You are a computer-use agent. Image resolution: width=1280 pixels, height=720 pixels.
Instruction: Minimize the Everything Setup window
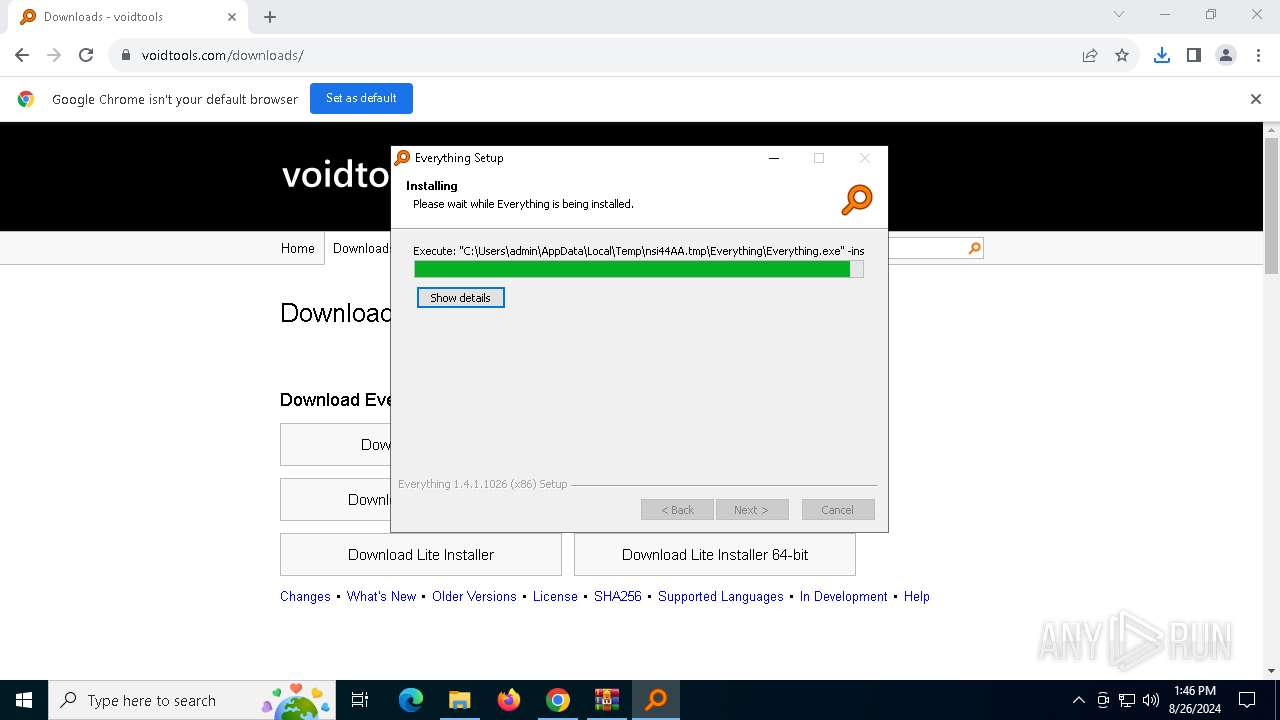[x=774, y=158]
